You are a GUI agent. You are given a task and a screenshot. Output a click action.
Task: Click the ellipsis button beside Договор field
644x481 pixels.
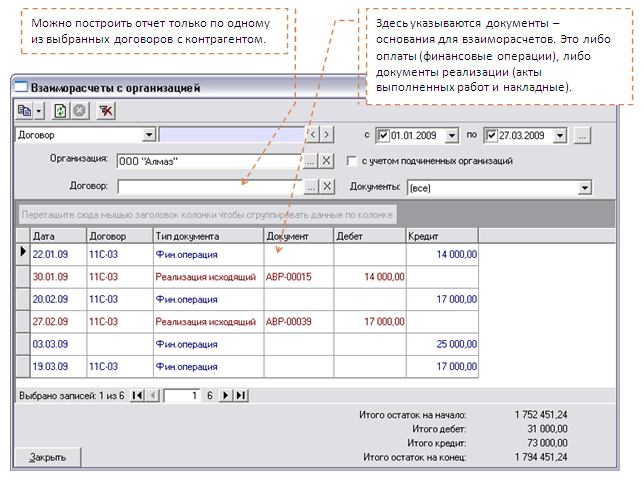[x=311, y=187]
